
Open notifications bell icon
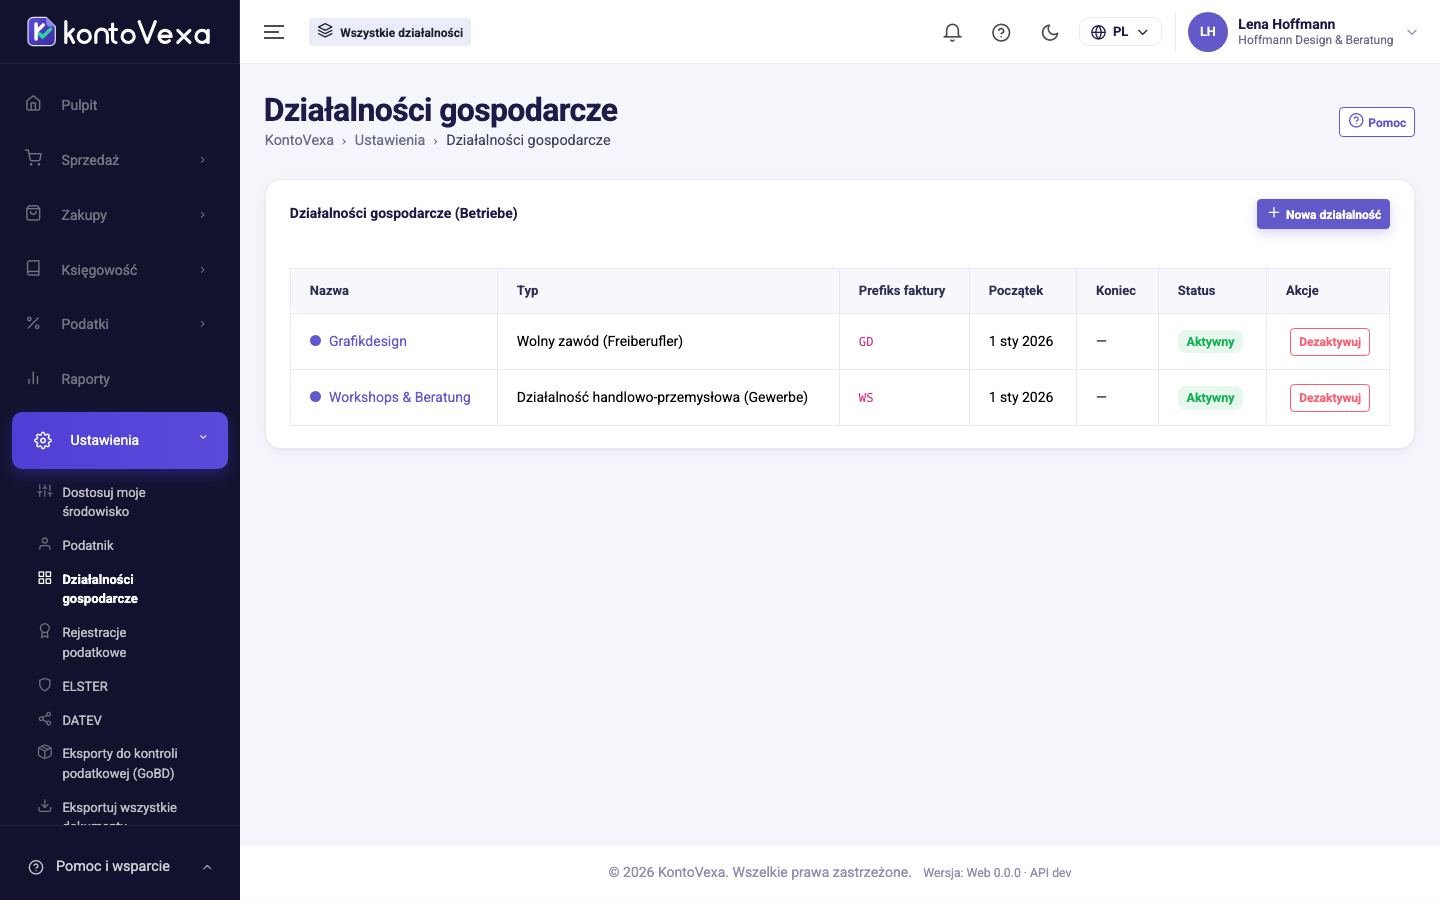tap(952, 32)
